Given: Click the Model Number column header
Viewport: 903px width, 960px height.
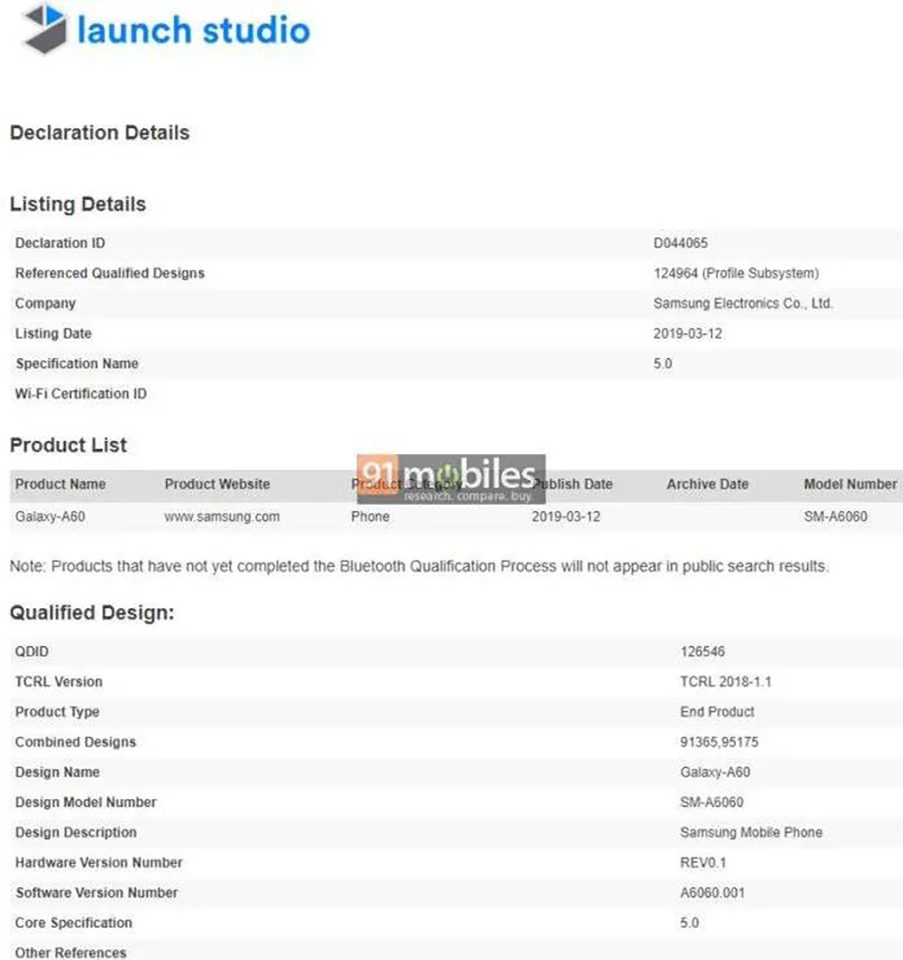Looking at the screenshot, I should pos(850,484).
